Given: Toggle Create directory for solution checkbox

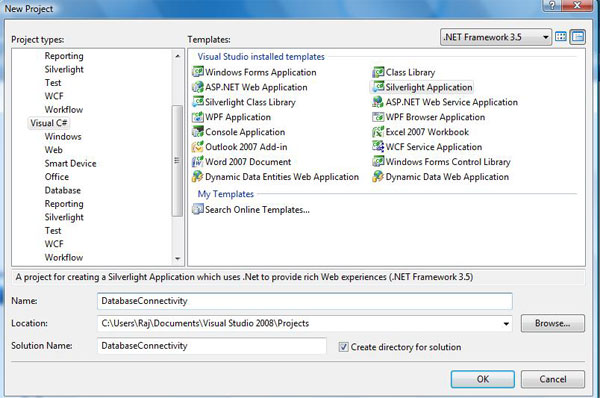Looking at the screenshot, I should [343, 347].
